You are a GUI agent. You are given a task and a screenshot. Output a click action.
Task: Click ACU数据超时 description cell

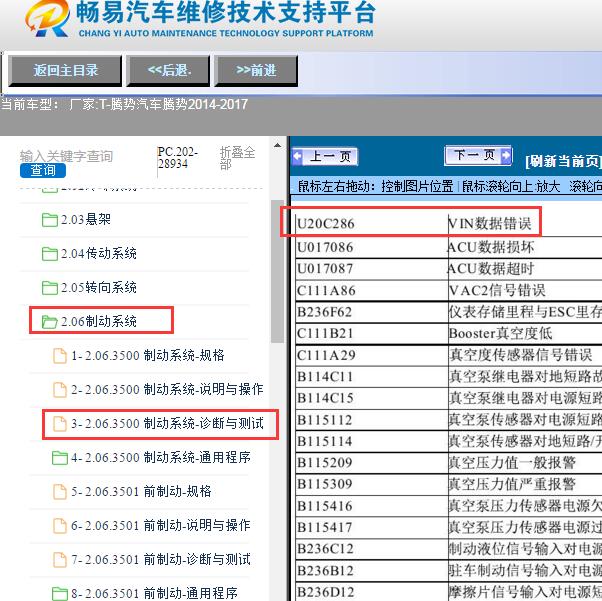click(x=491, y=268)
